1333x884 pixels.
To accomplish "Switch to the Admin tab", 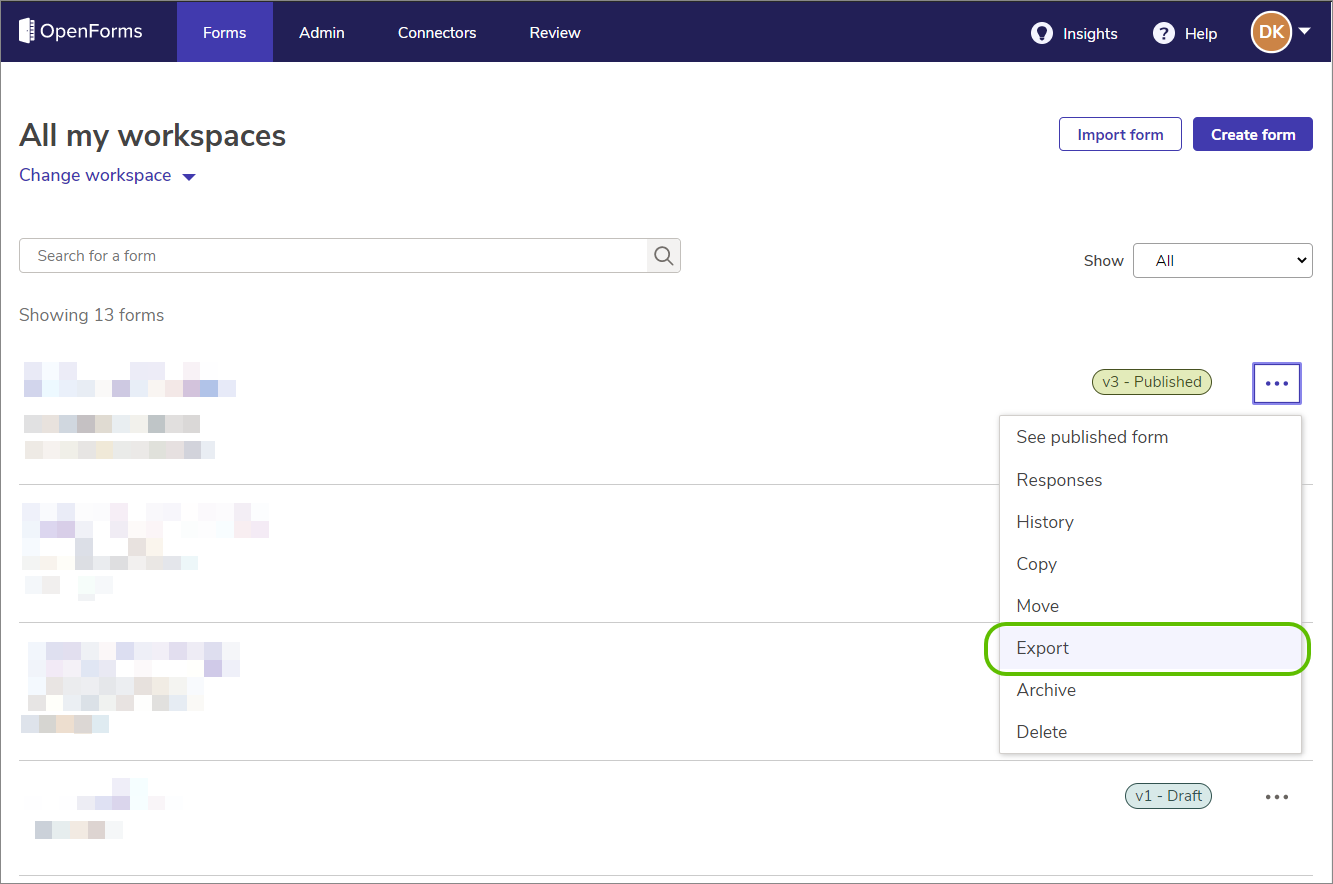I will [x=321, y=32].
